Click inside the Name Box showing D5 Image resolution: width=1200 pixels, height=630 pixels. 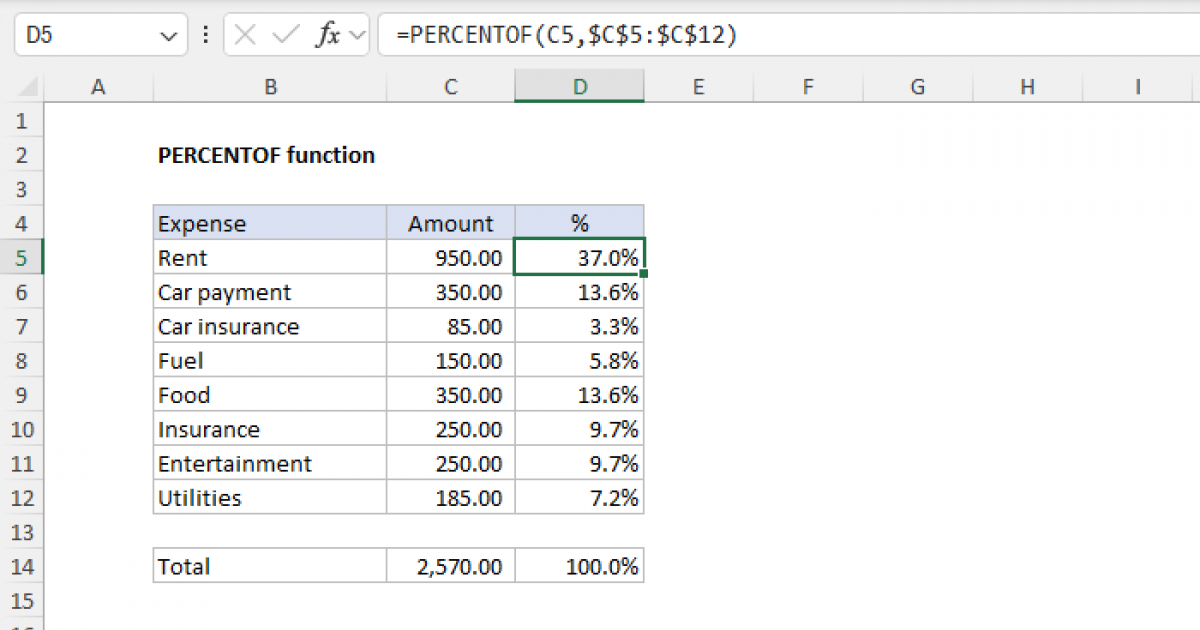point(85,36)
